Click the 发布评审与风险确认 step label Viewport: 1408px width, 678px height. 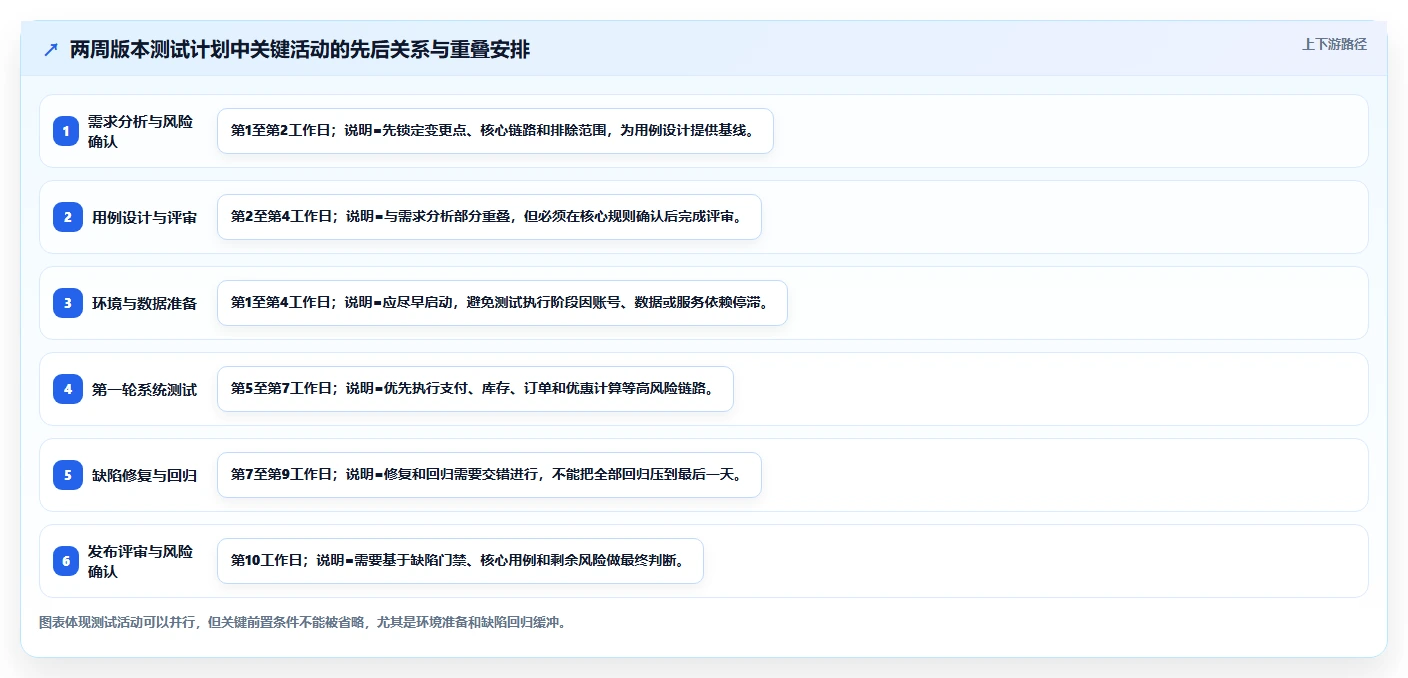pyautogui.click(x=141, y=561)
